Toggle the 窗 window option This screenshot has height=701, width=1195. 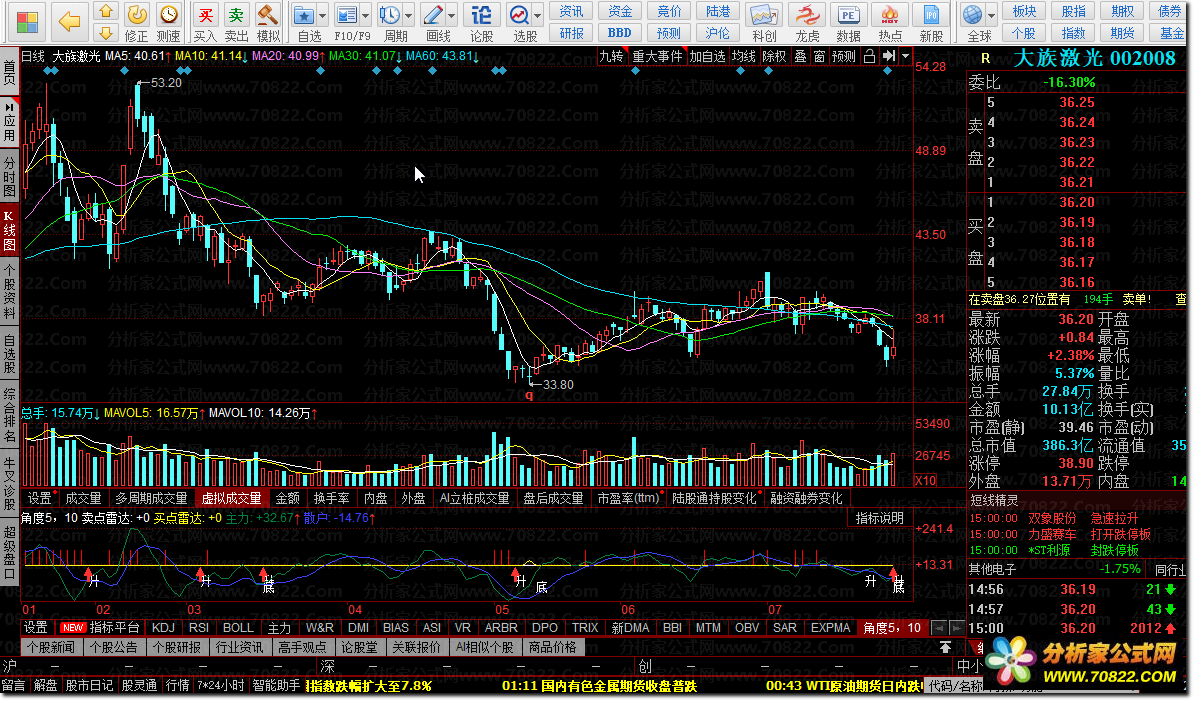click(819, 56)
